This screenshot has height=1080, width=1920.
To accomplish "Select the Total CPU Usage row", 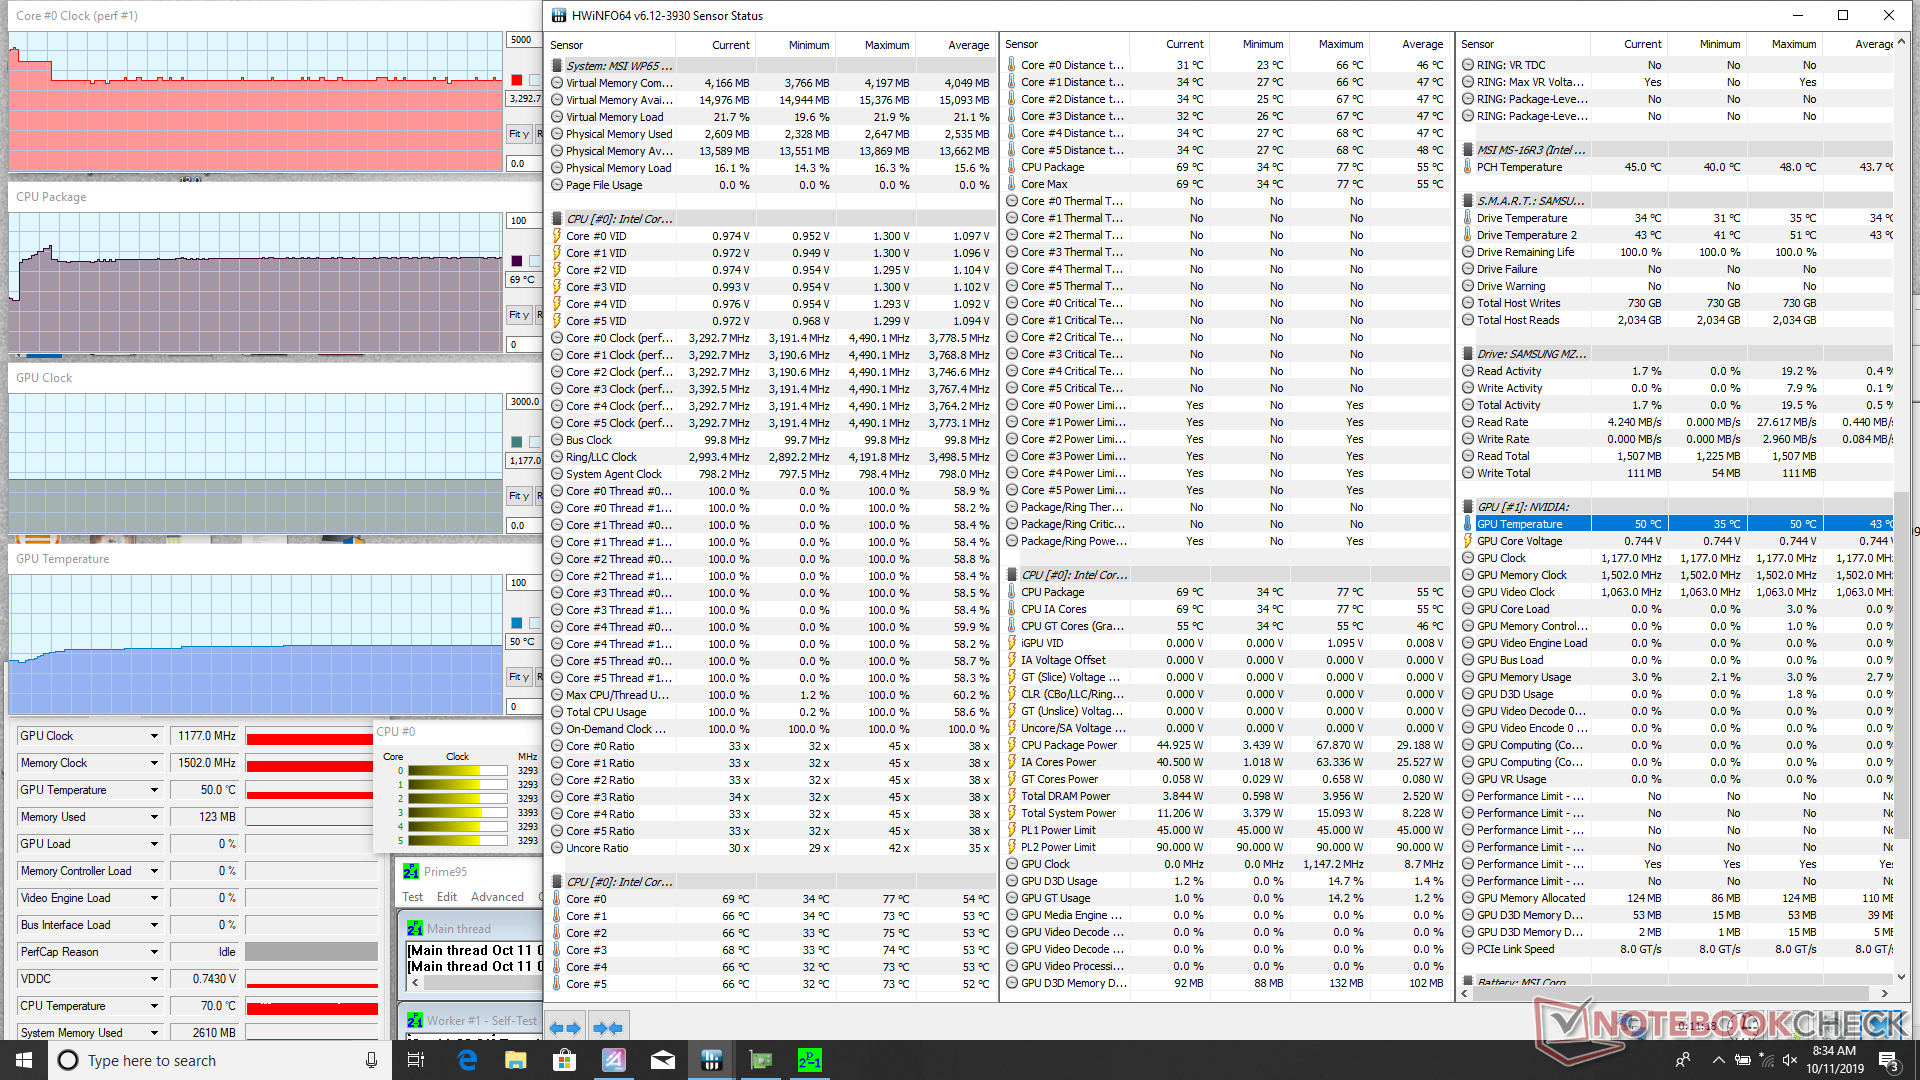I will (771, 712).
